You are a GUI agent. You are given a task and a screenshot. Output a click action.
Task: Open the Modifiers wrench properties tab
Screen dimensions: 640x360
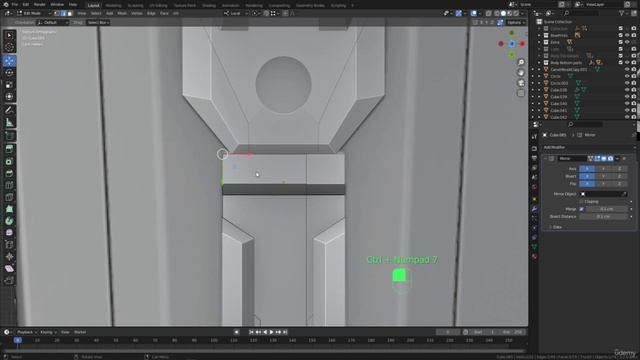point(534,209)
